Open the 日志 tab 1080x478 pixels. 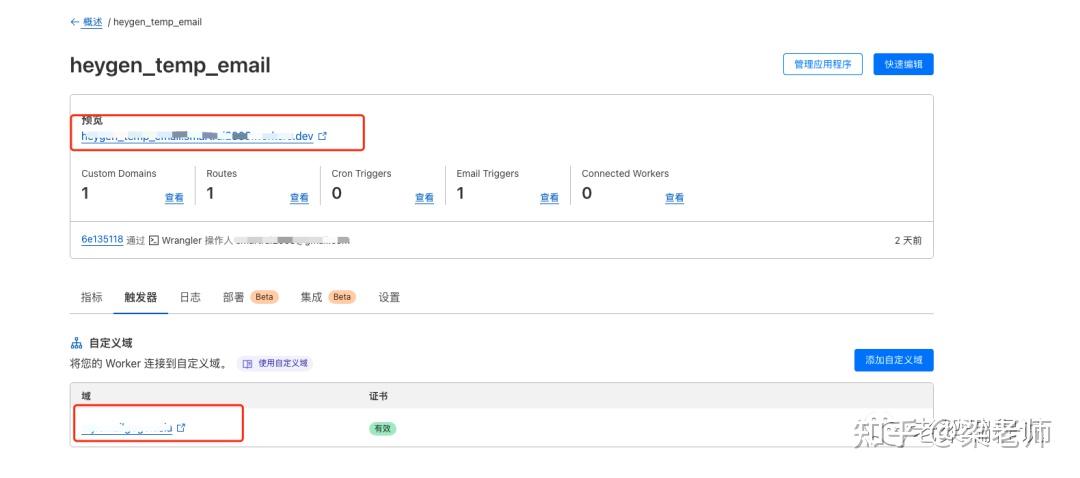pyautogui.click(x=190, y=297)
